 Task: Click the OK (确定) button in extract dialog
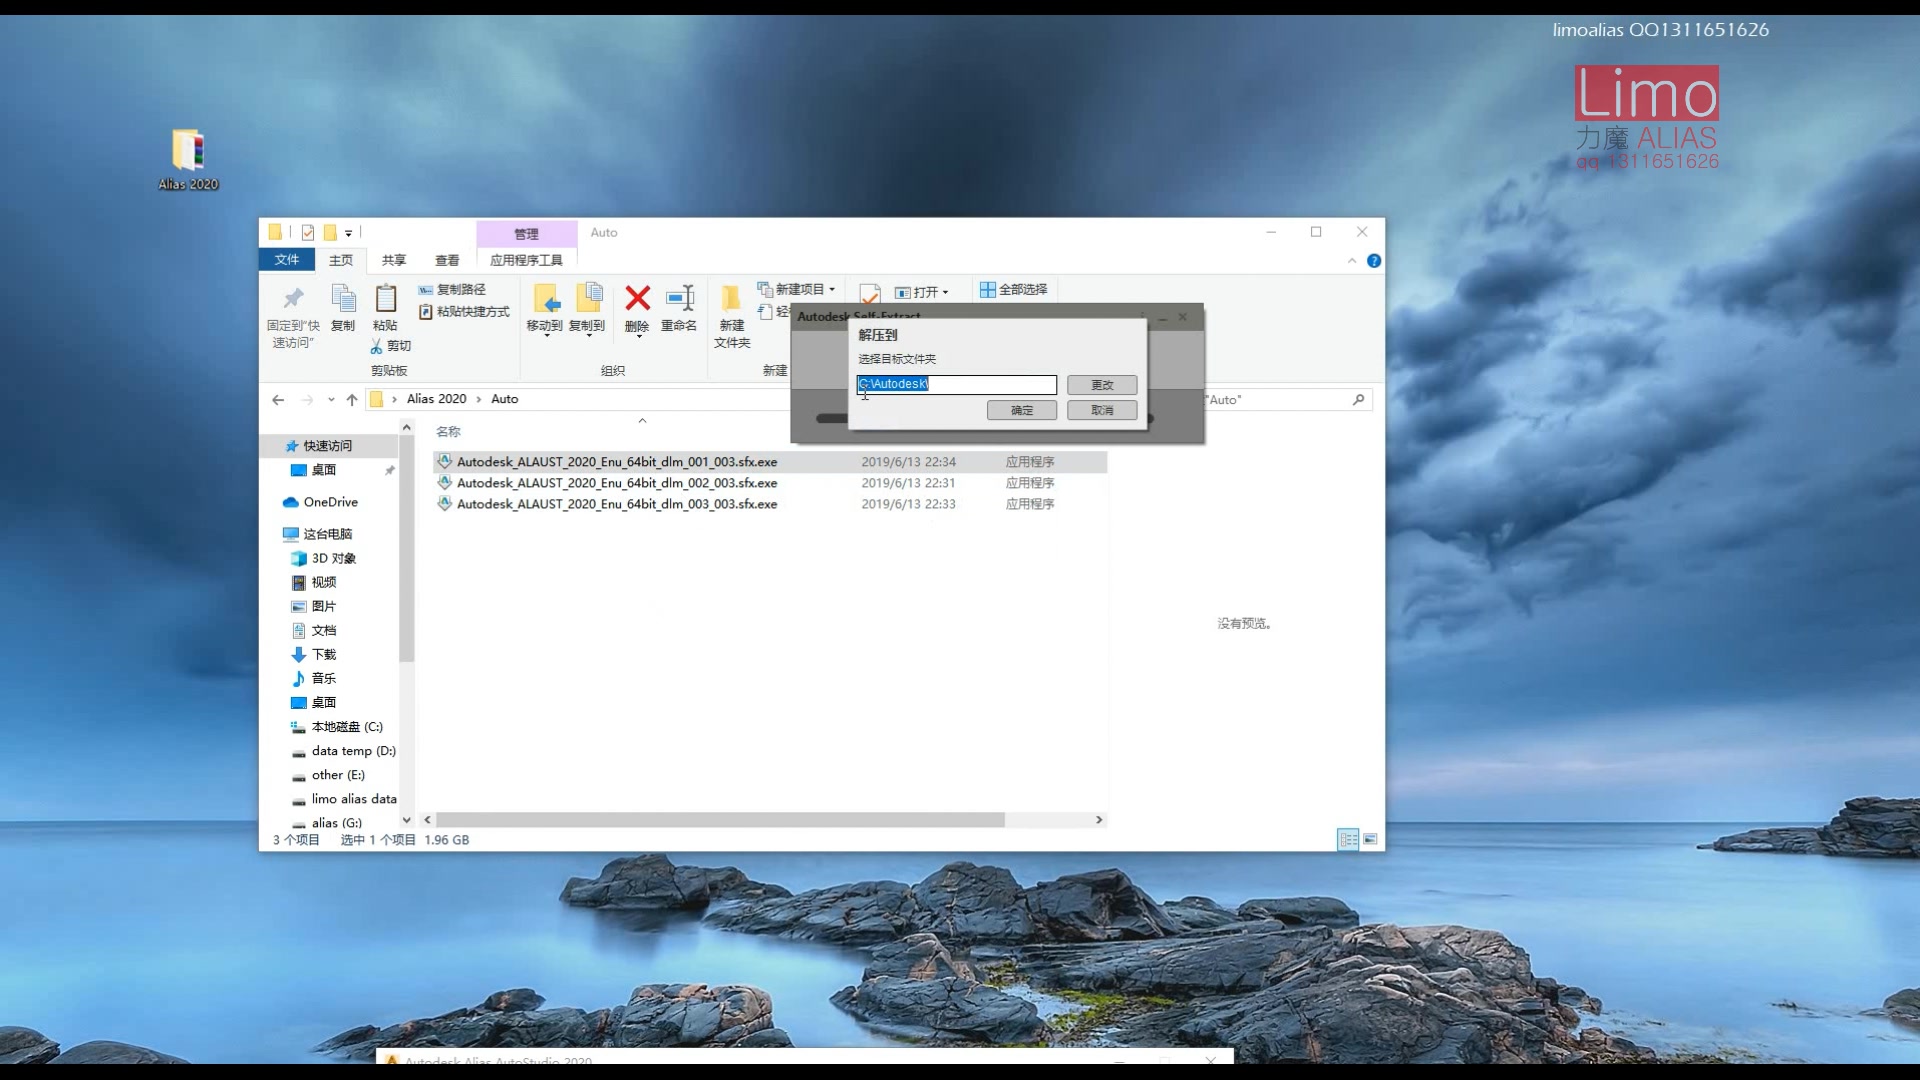click(x=1022, y=410)
